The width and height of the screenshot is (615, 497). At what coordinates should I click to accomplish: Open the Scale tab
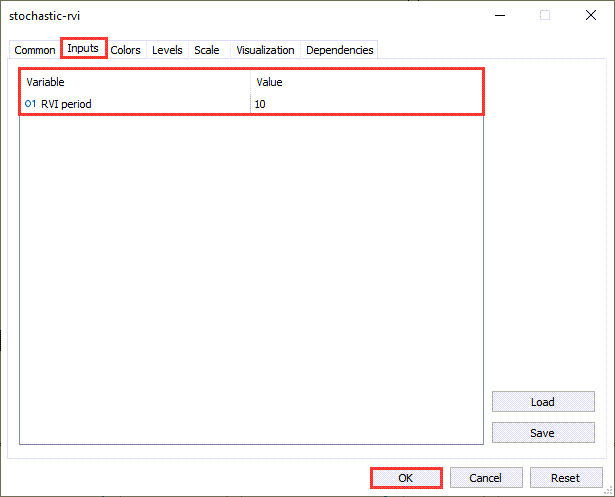point(207,50)
